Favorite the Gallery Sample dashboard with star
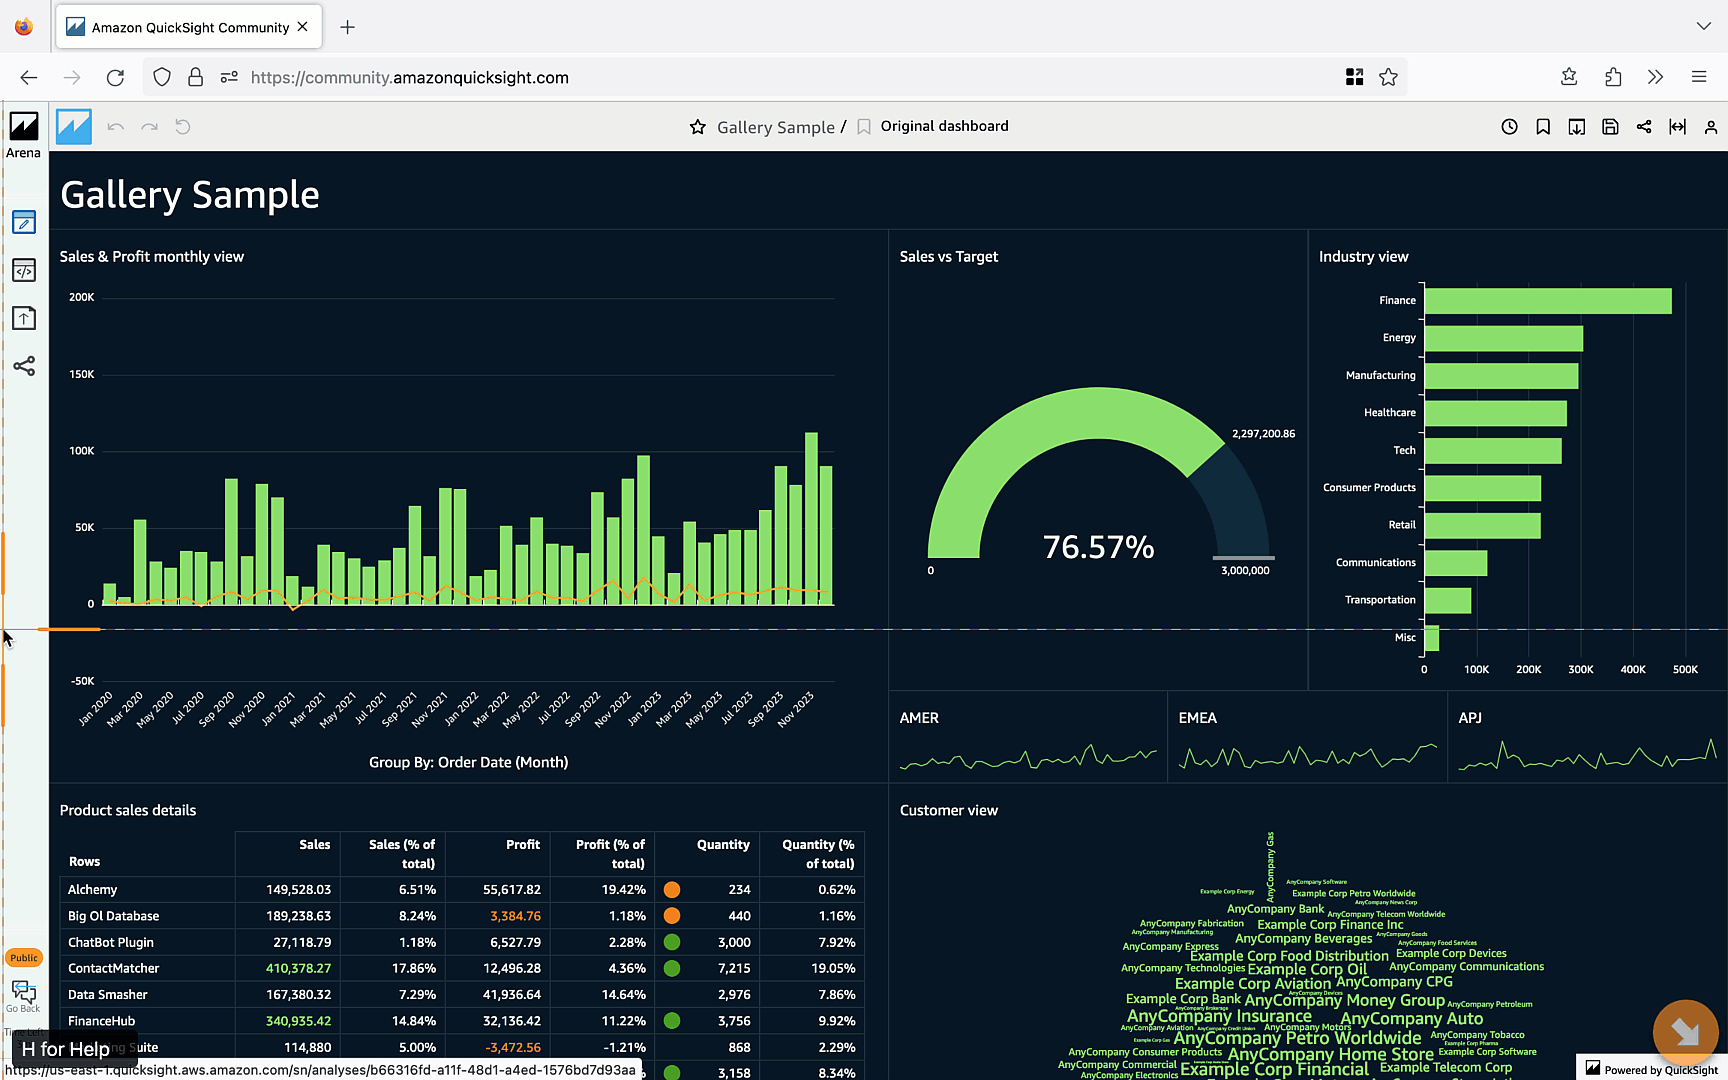 pos(698,127)
